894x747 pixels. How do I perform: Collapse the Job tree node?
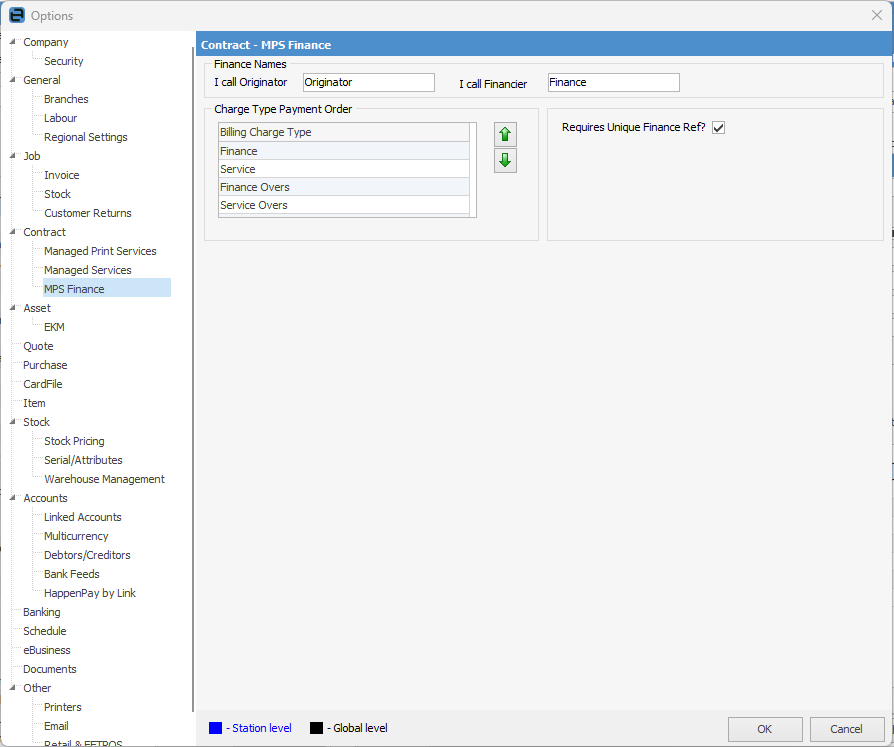[13, 156]
